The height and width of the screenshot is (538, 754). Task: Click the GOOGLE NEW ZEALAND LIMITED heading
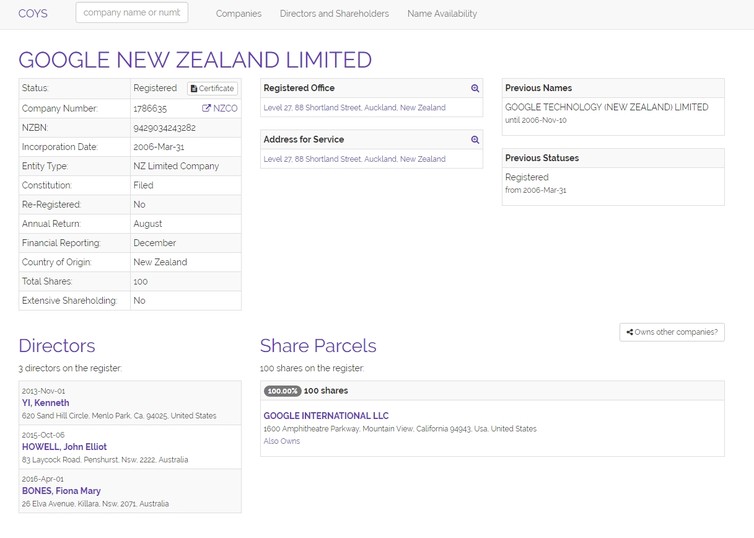click(195, 60)
